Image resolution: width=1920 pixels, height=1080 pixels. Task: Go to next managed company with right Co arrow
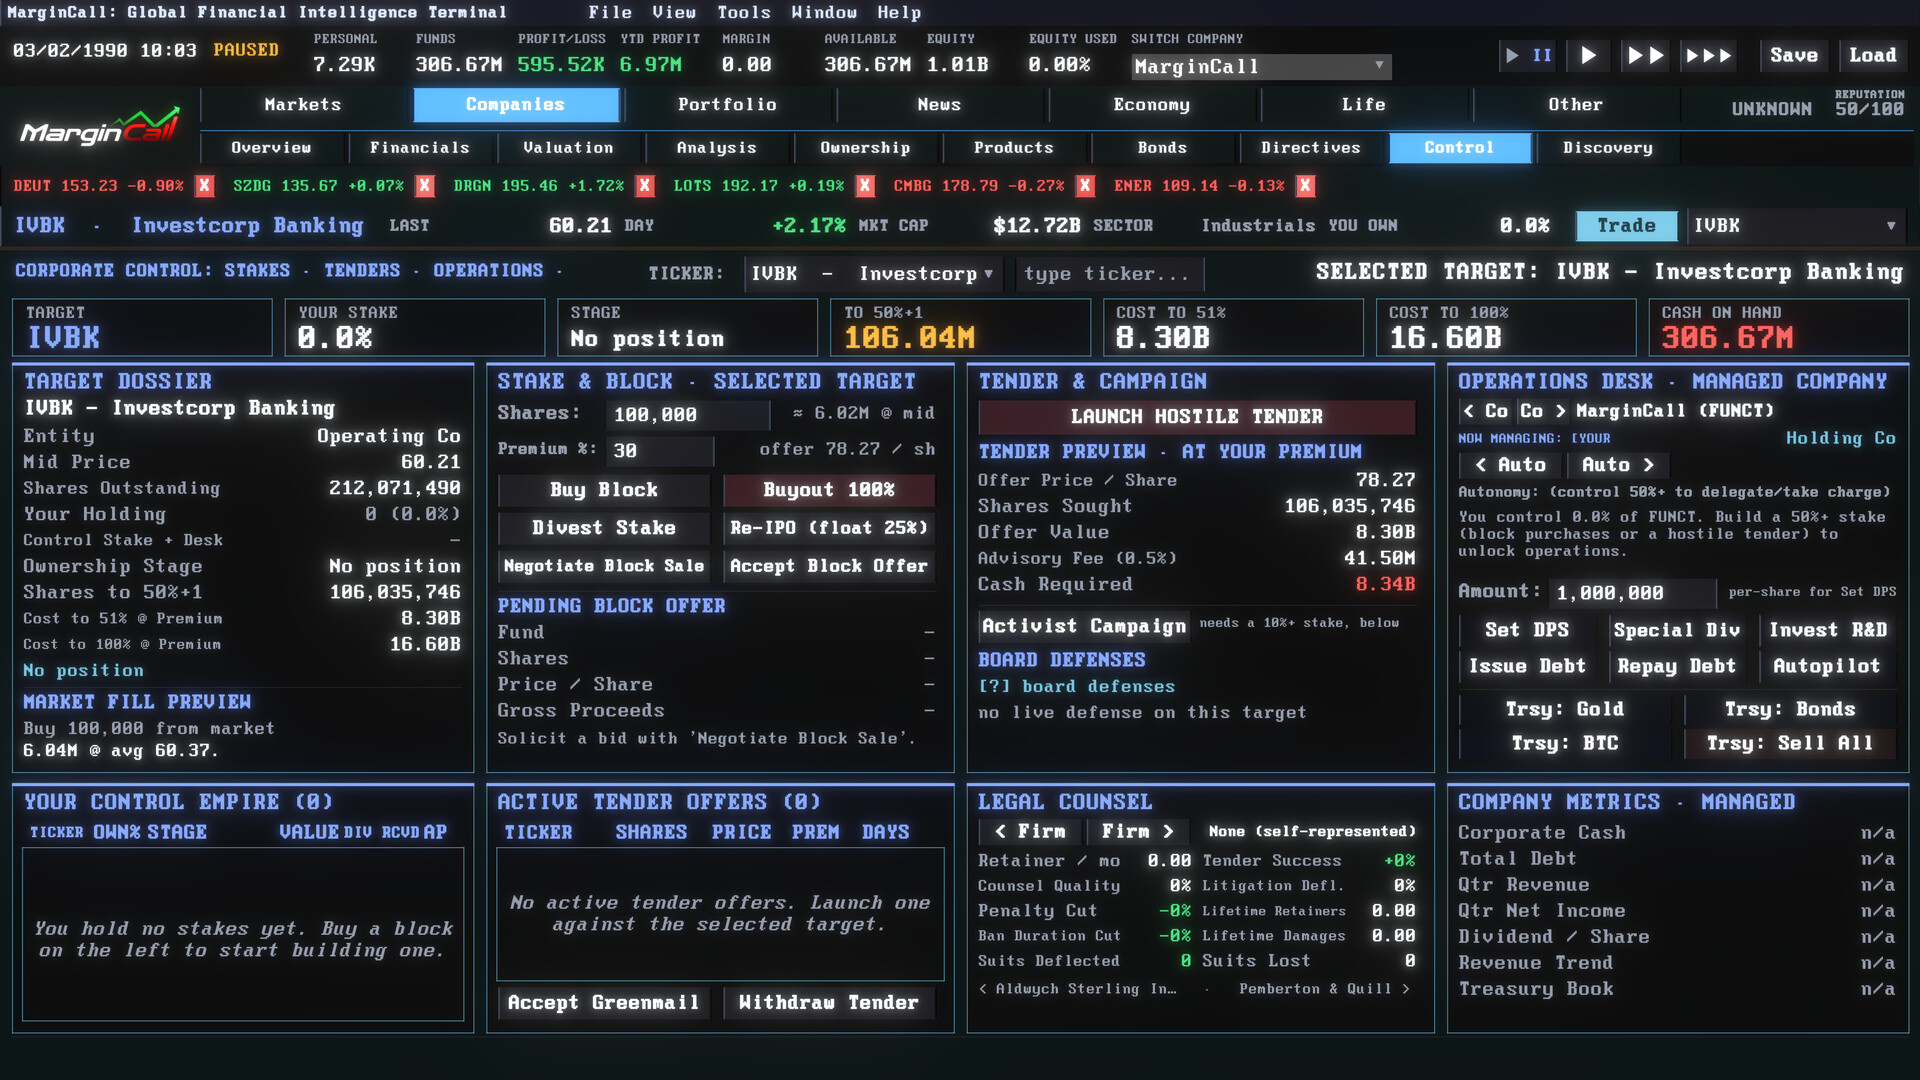[x=1543, y=411]
